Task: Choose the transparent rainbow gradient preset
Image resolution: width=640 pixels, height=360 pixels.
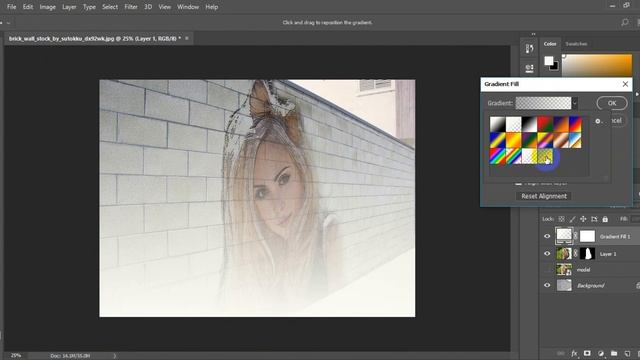Action: tap(513, 156)
